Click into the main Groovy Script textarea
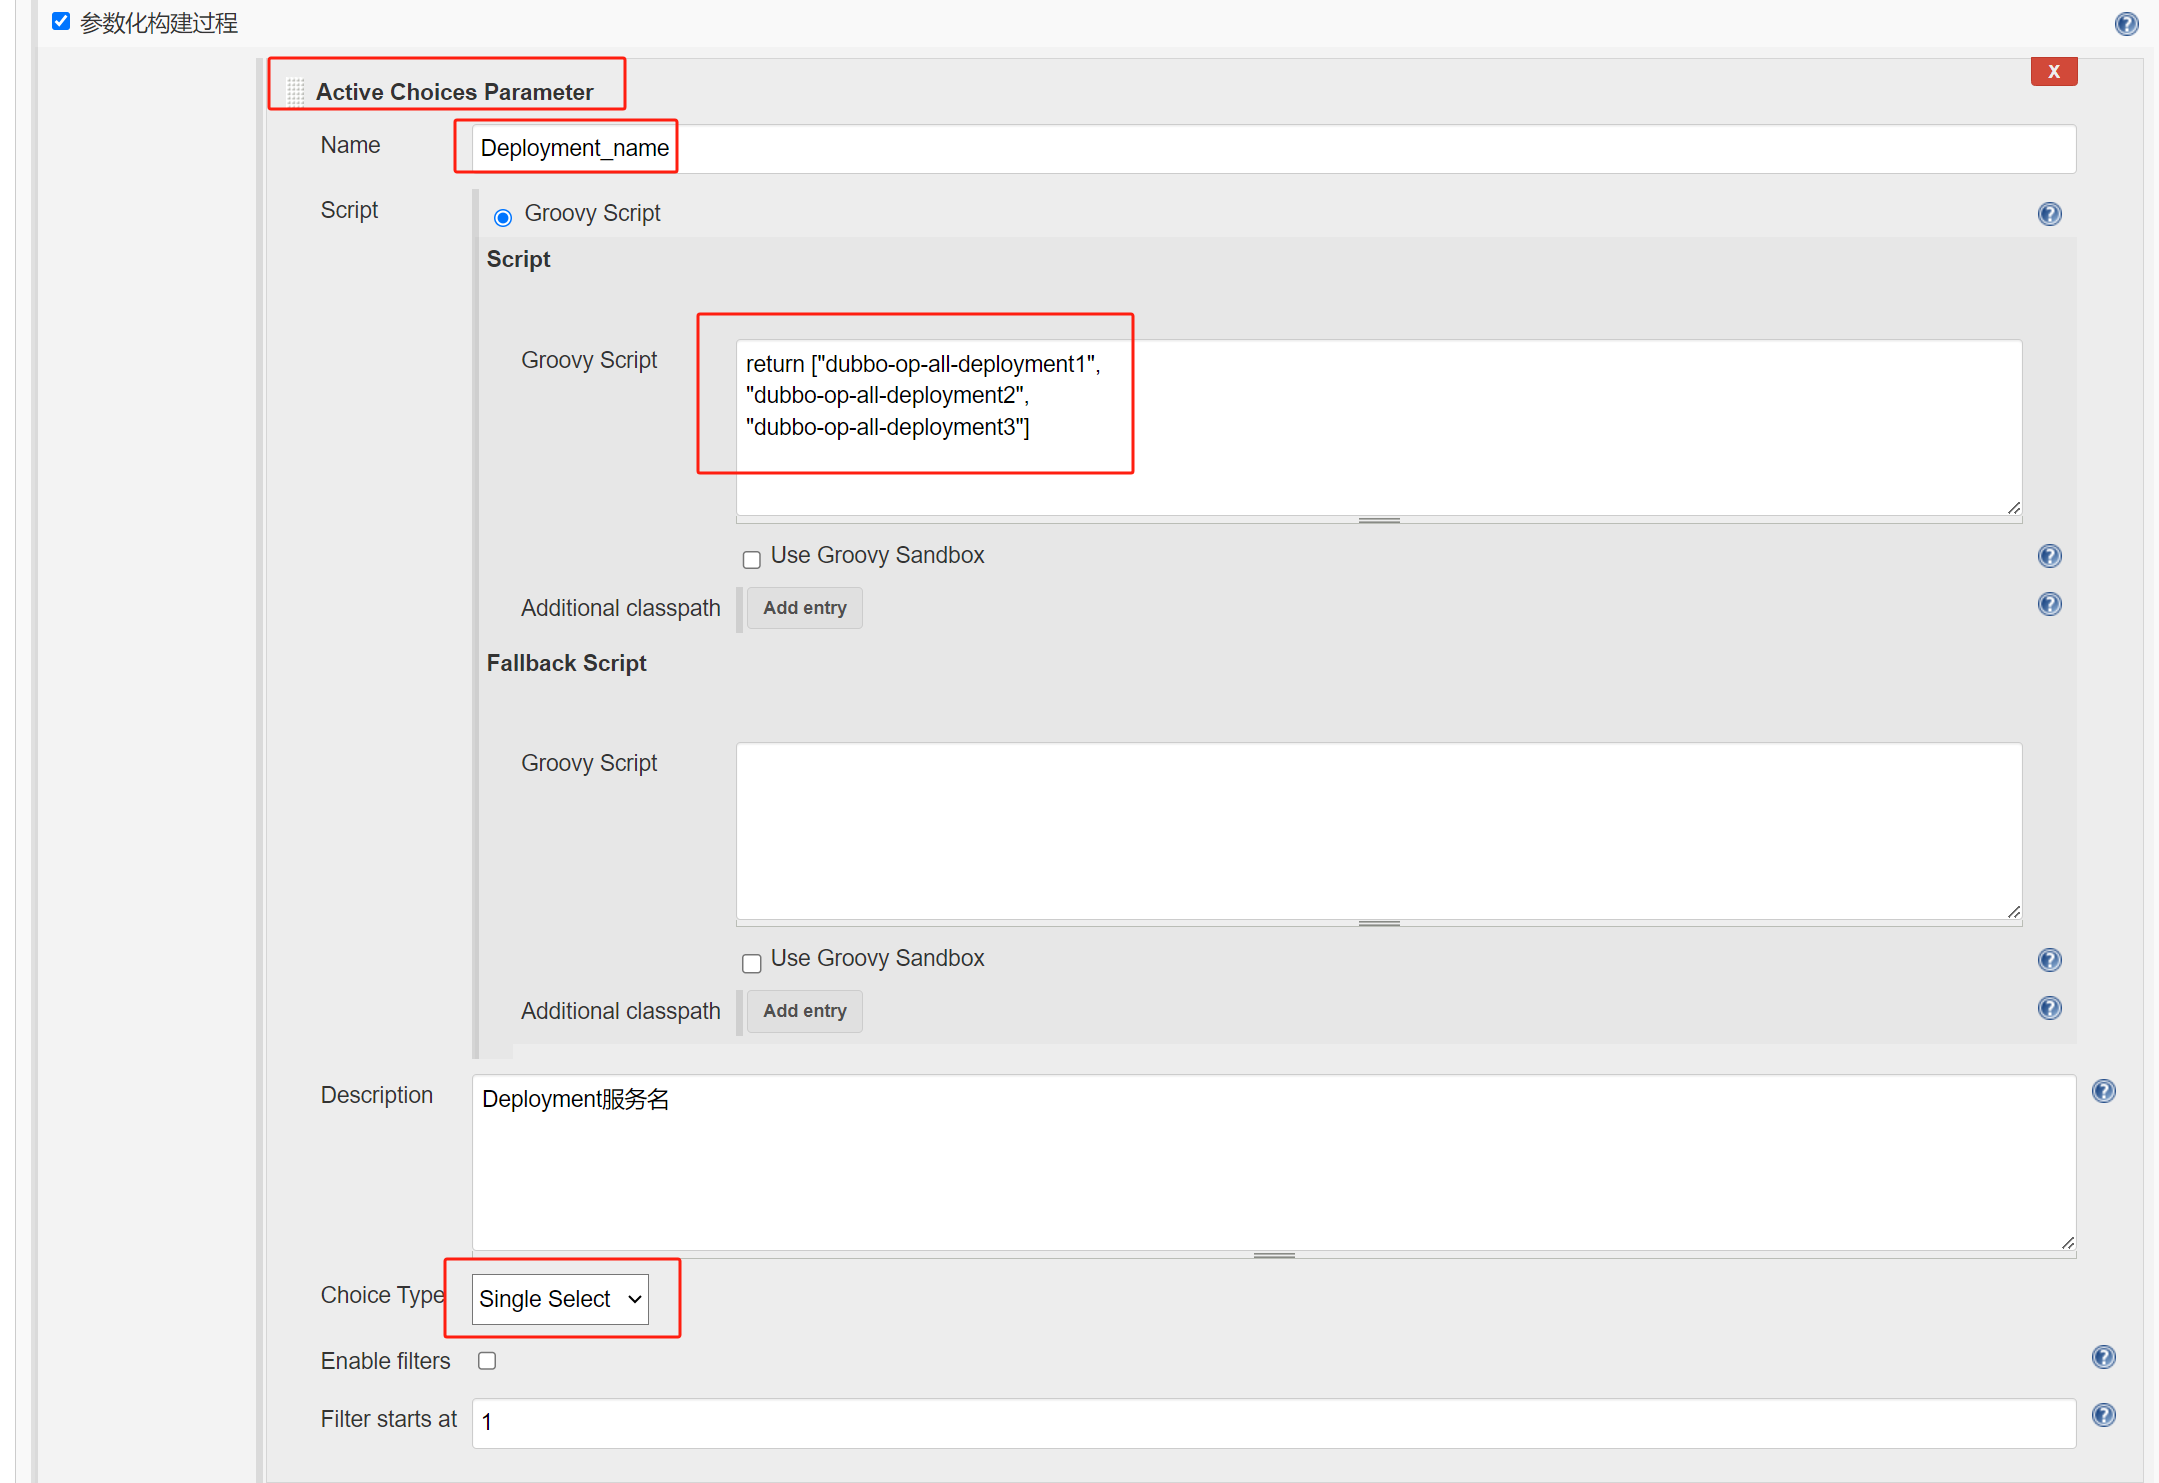This screenshot has height=1483, width=2159. (x=1379, y=428)
